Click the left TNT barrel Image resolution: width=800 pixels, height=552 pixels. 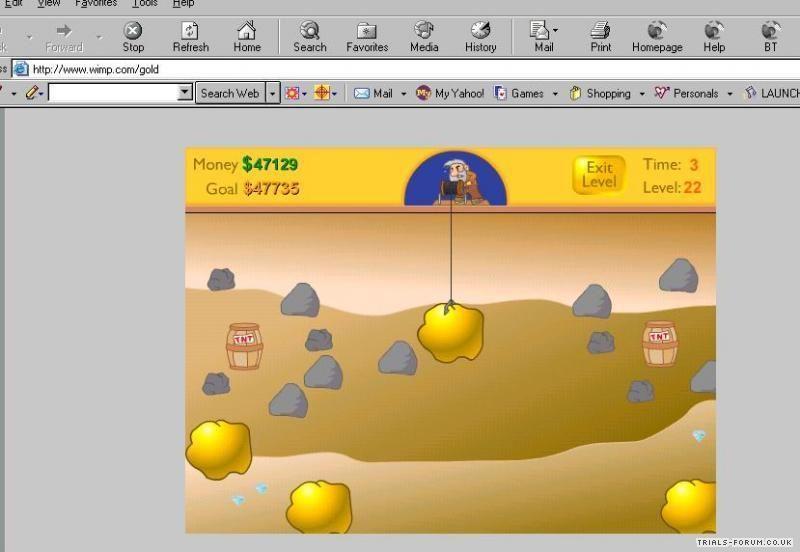pos(244,346)
